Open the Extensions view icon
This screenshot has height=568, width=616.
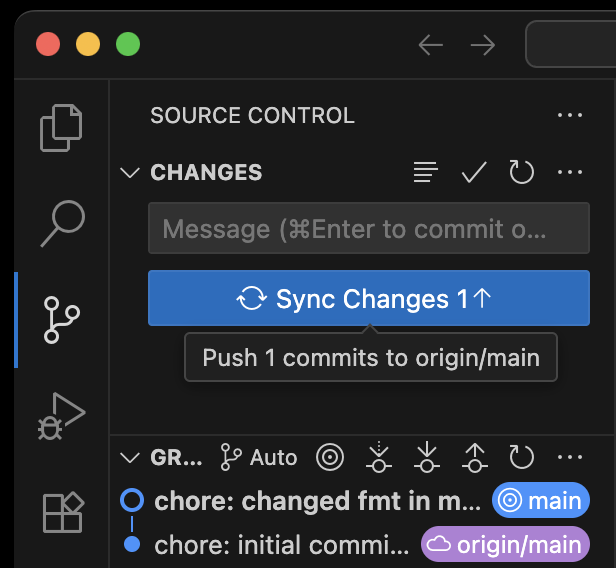point(63,512)
